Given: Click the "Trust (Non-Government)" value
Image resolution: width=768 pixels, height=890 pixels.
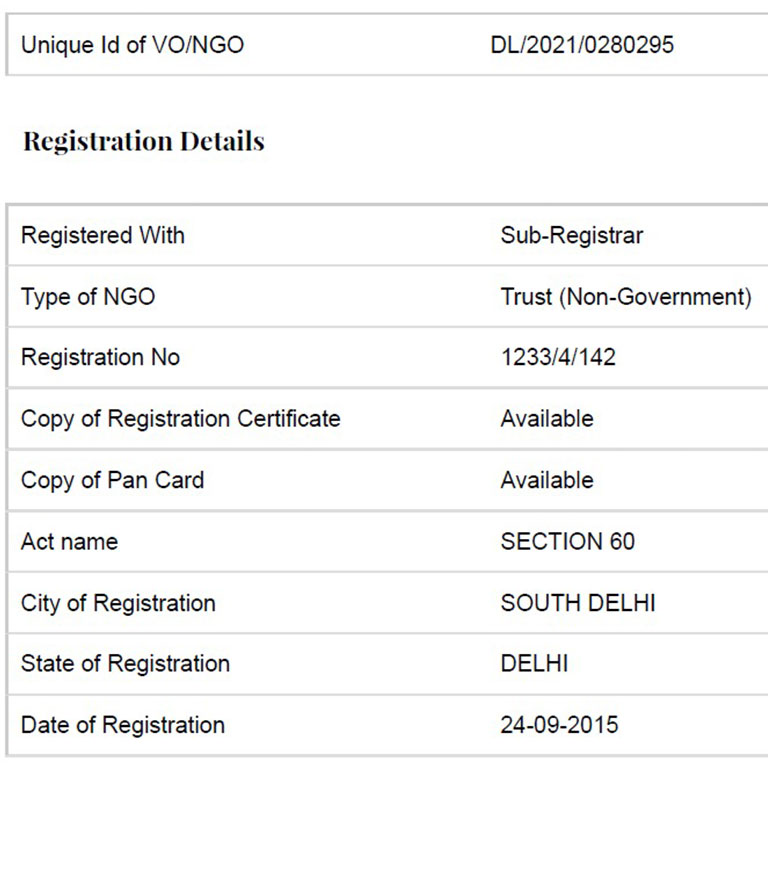Looking at the screenshot, I should click(626, 297).
